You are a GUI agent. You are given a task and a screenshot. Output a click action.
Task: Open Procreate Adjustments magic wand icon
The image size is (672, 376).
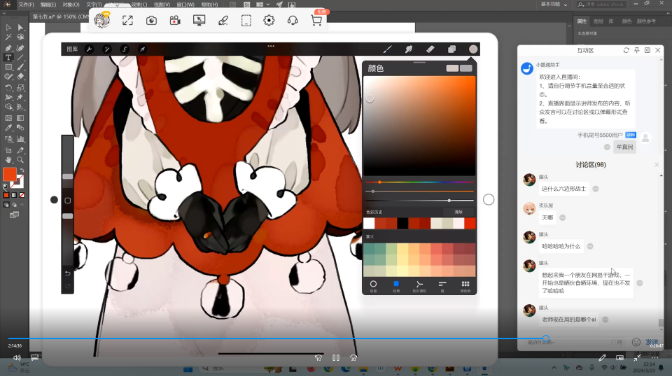[107, 49]
